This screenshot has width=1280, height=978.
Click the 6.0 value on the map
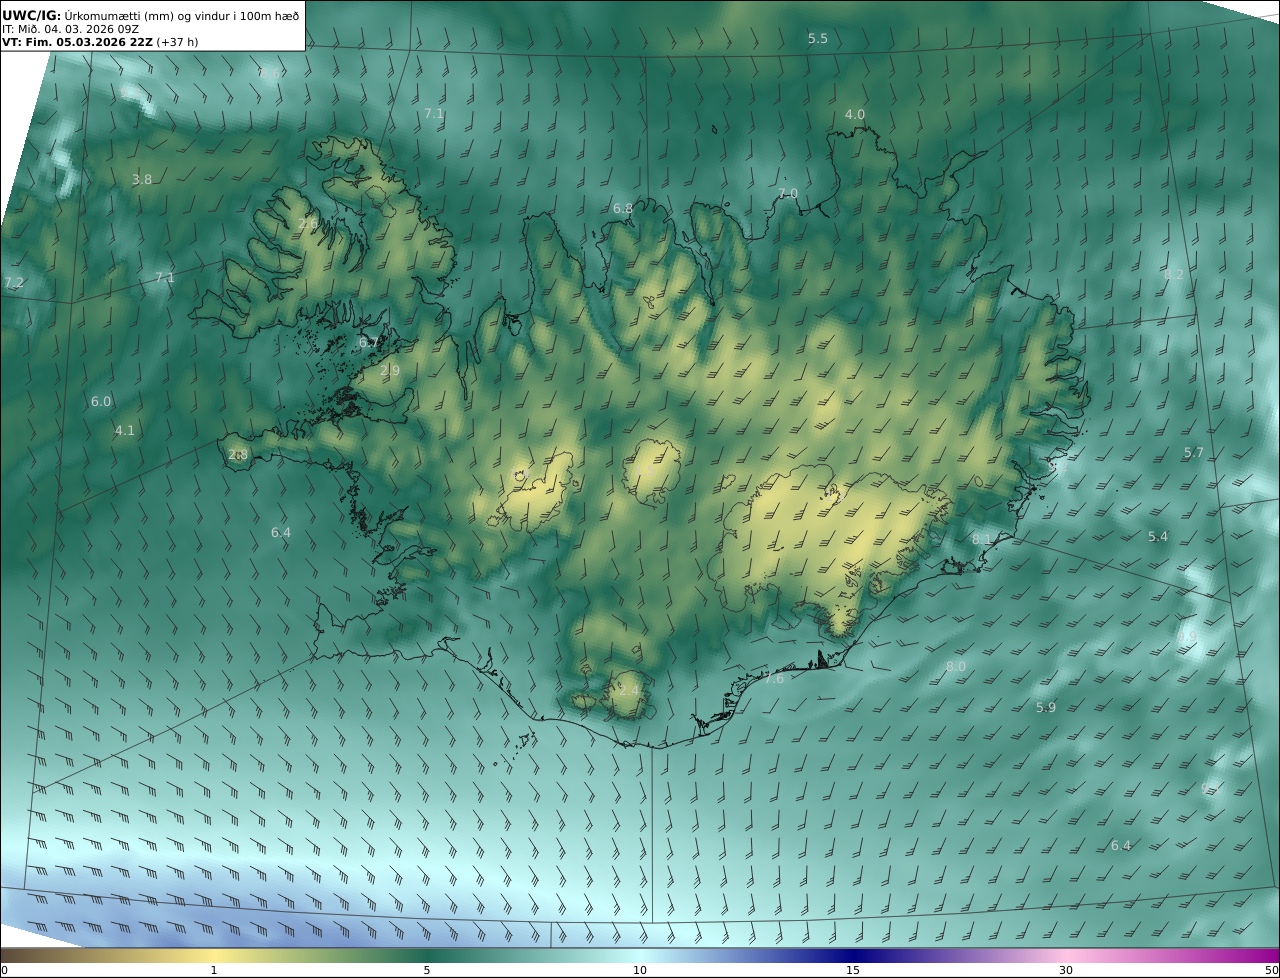tap(101, 401)
